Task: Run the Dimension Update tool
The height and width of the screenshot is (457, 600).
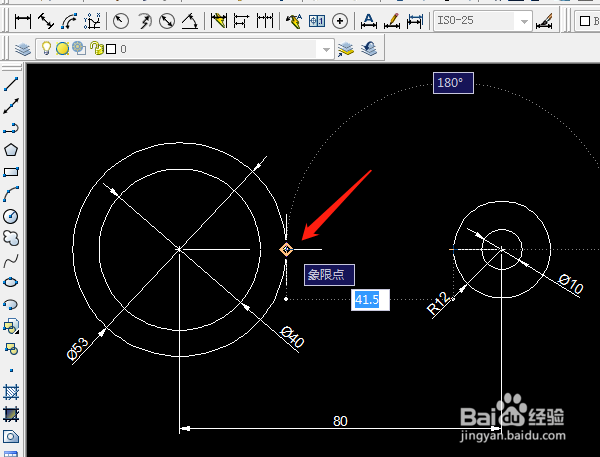Action: pos(415,21)
